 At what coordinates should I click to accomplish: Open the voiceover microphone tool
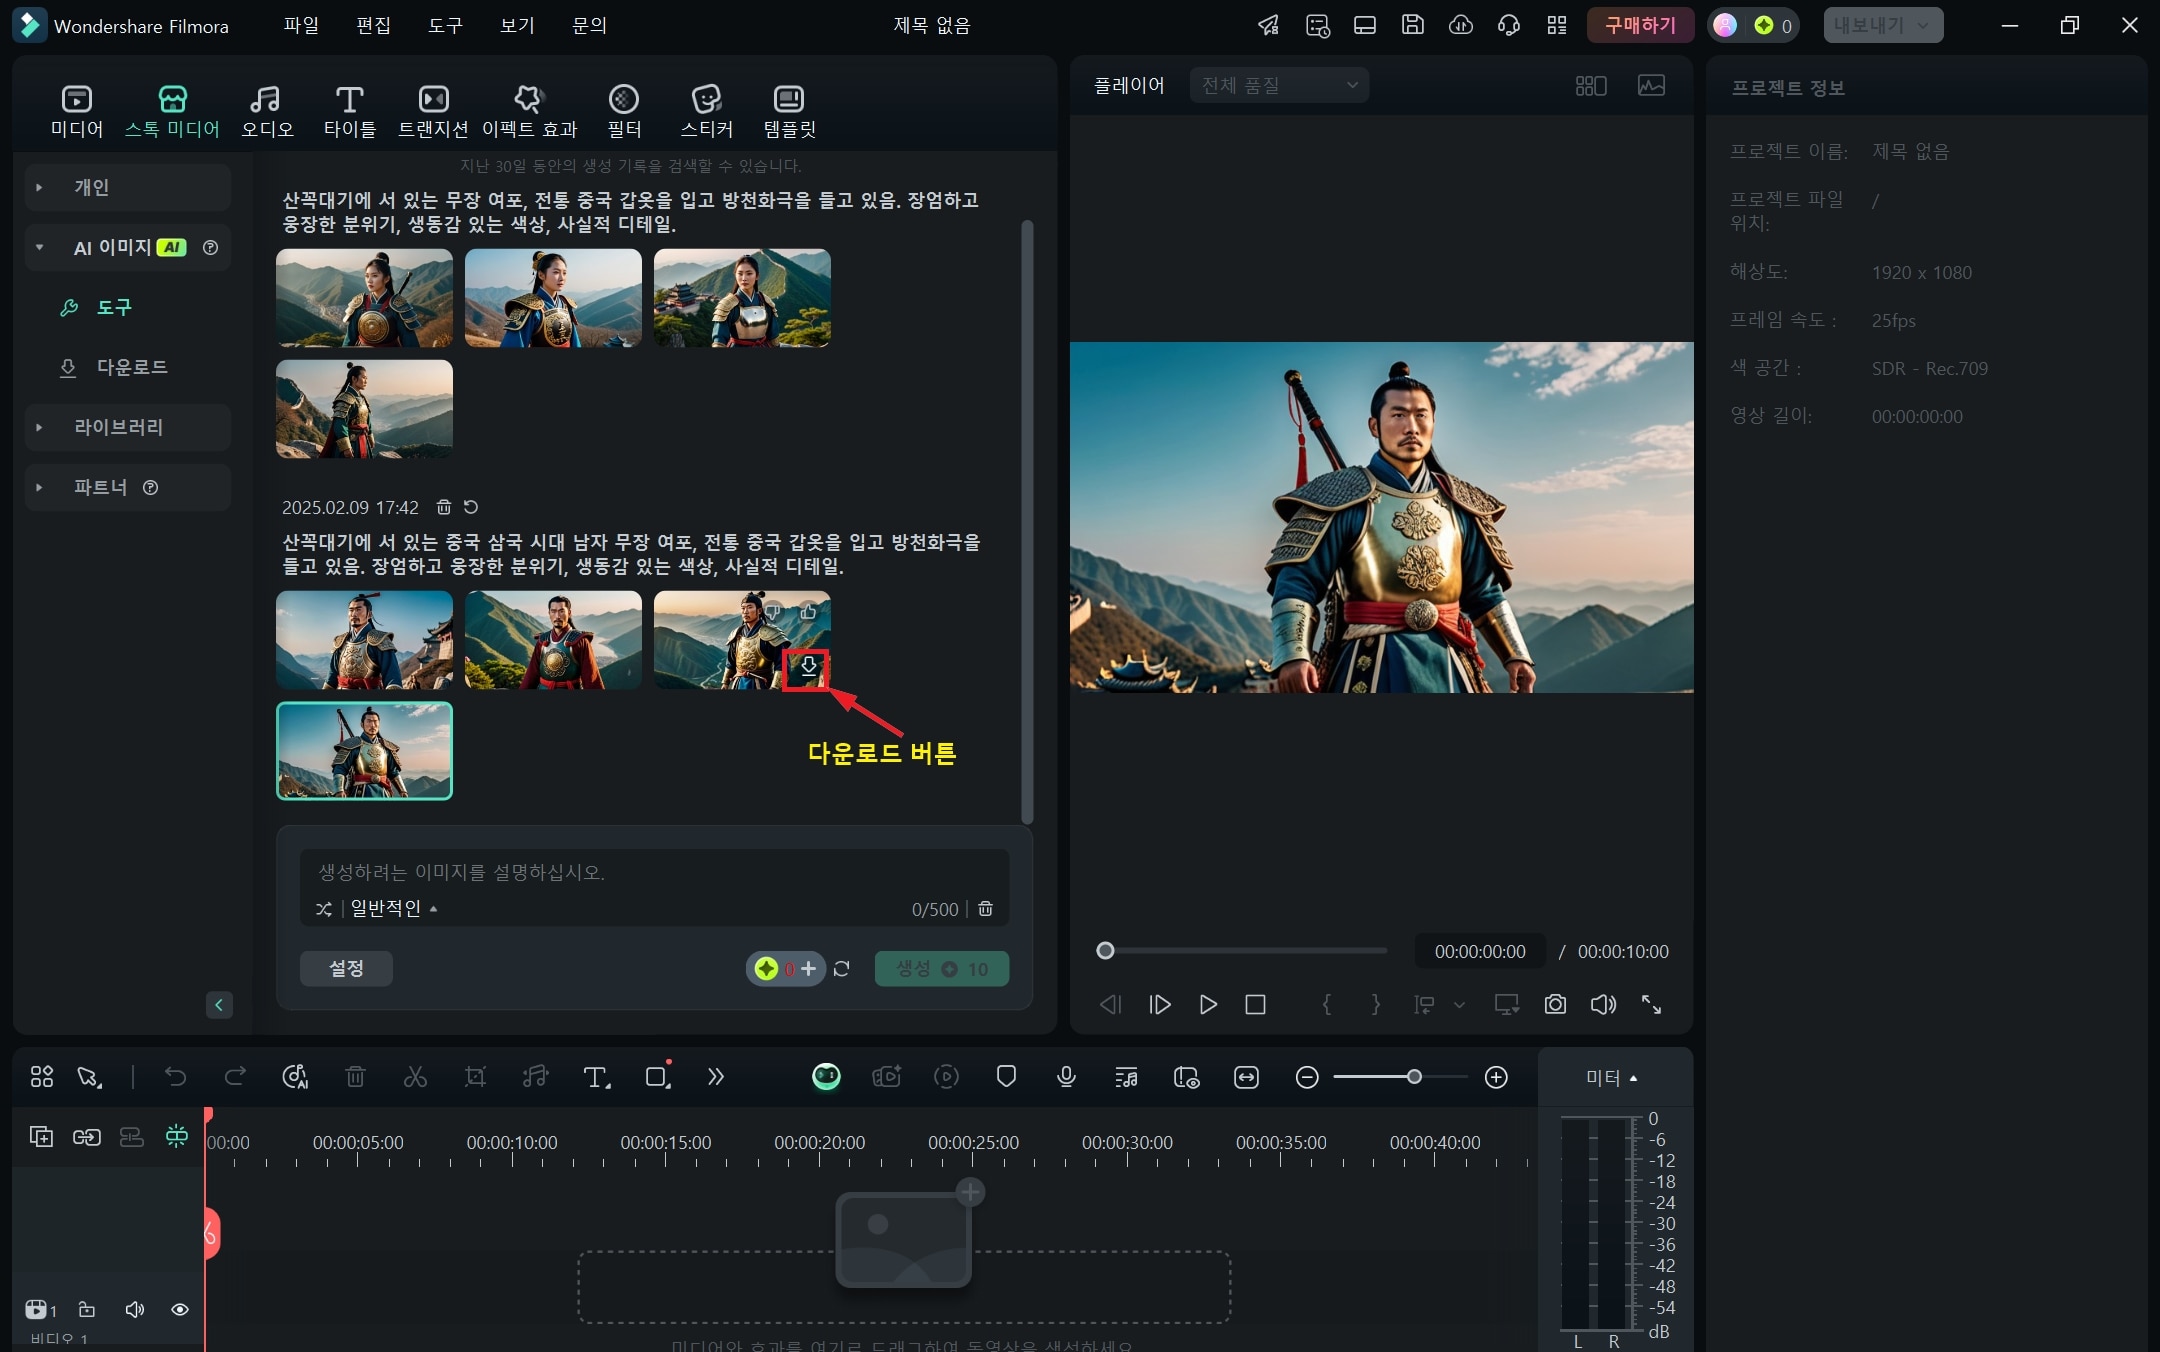[1066, 1077]
